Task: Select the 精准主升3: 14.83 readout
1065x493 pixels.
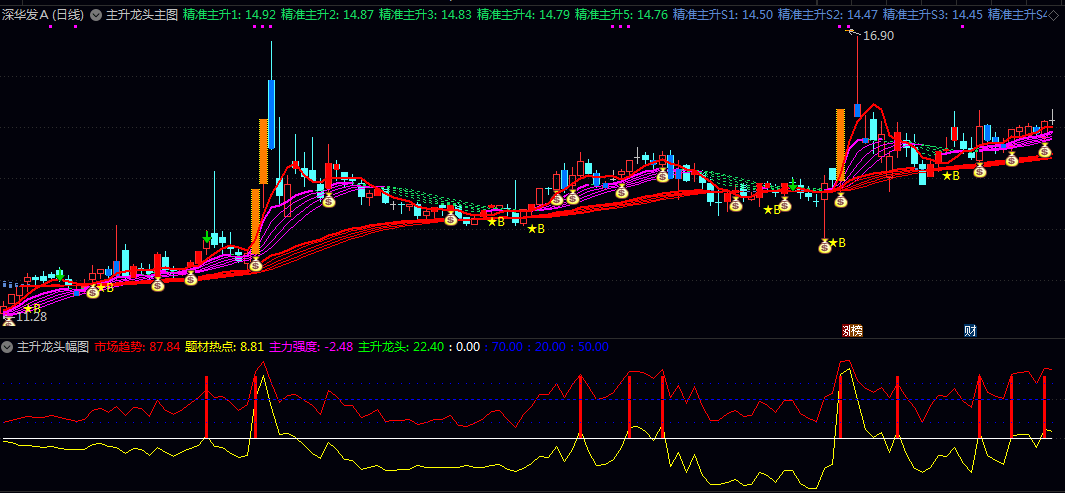Action: click(425, 14)
